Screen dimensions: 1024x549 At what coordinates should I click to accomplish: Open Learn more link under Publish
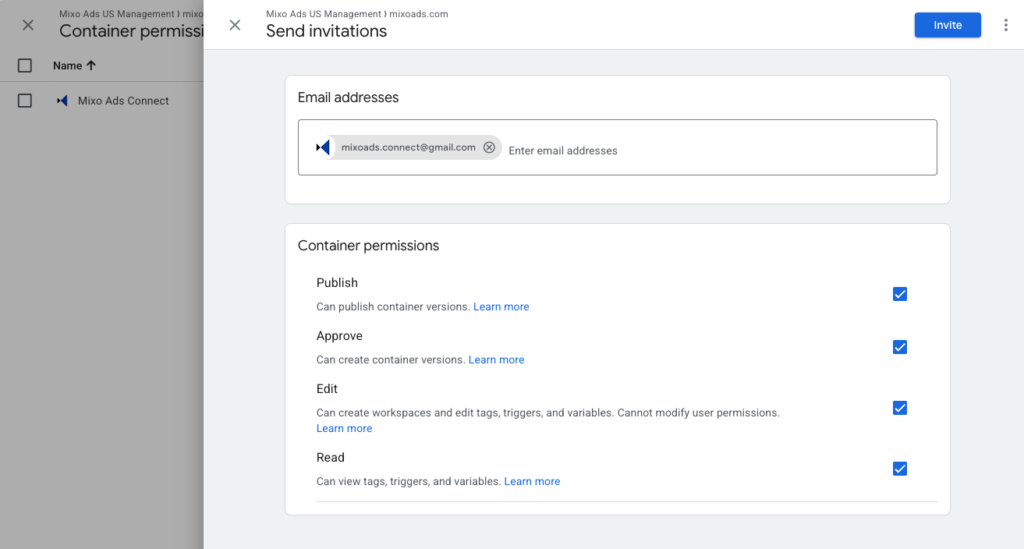(501, 307)
